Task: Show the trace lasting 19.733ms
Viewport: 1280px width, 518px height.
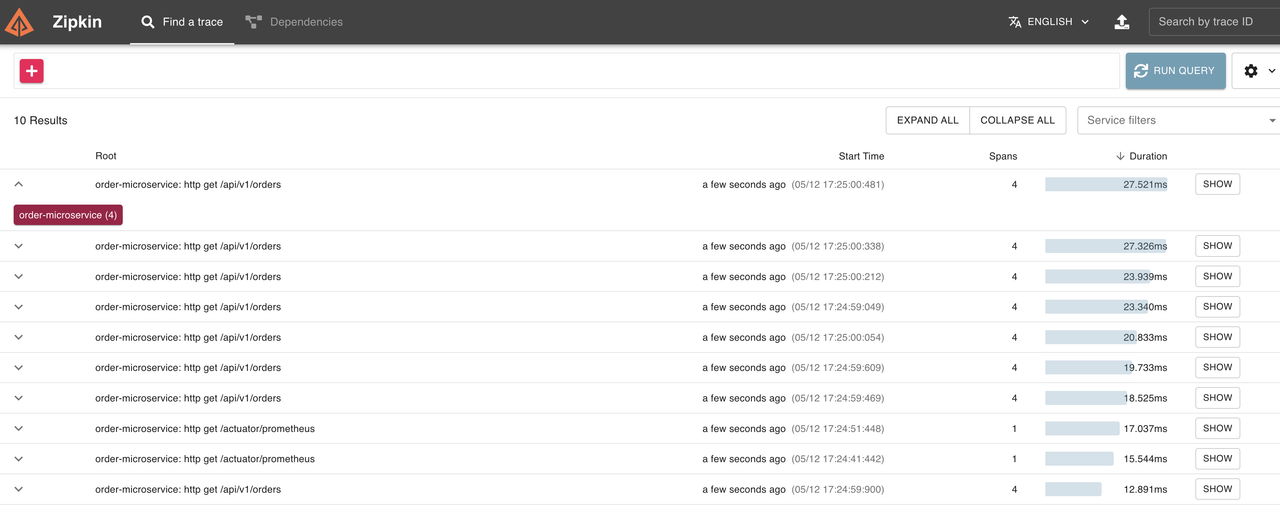Action: [1217, 367]
